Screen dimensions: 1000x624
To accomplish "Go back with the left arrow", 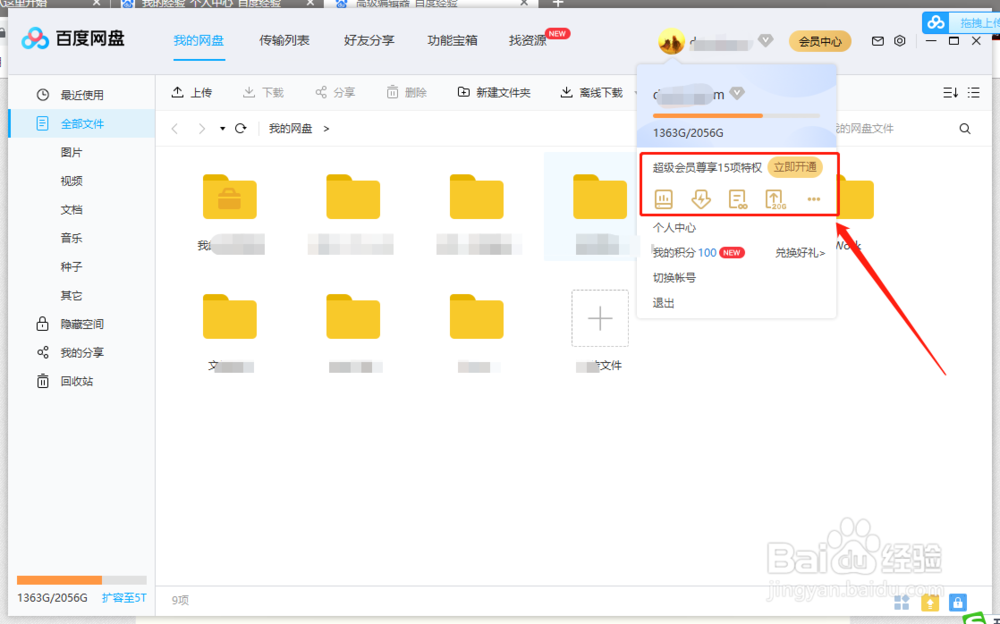I will pyautogui.click(x=175, y=129).
